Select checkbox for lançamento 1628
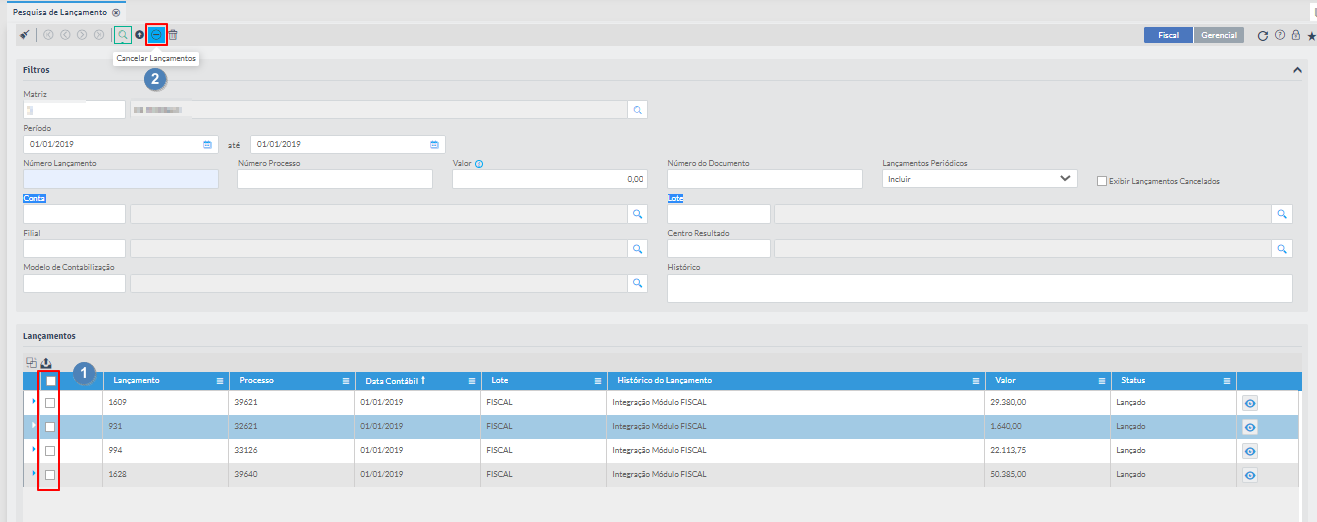Screen dimensions: 1317x522 [x=50, y=475]
